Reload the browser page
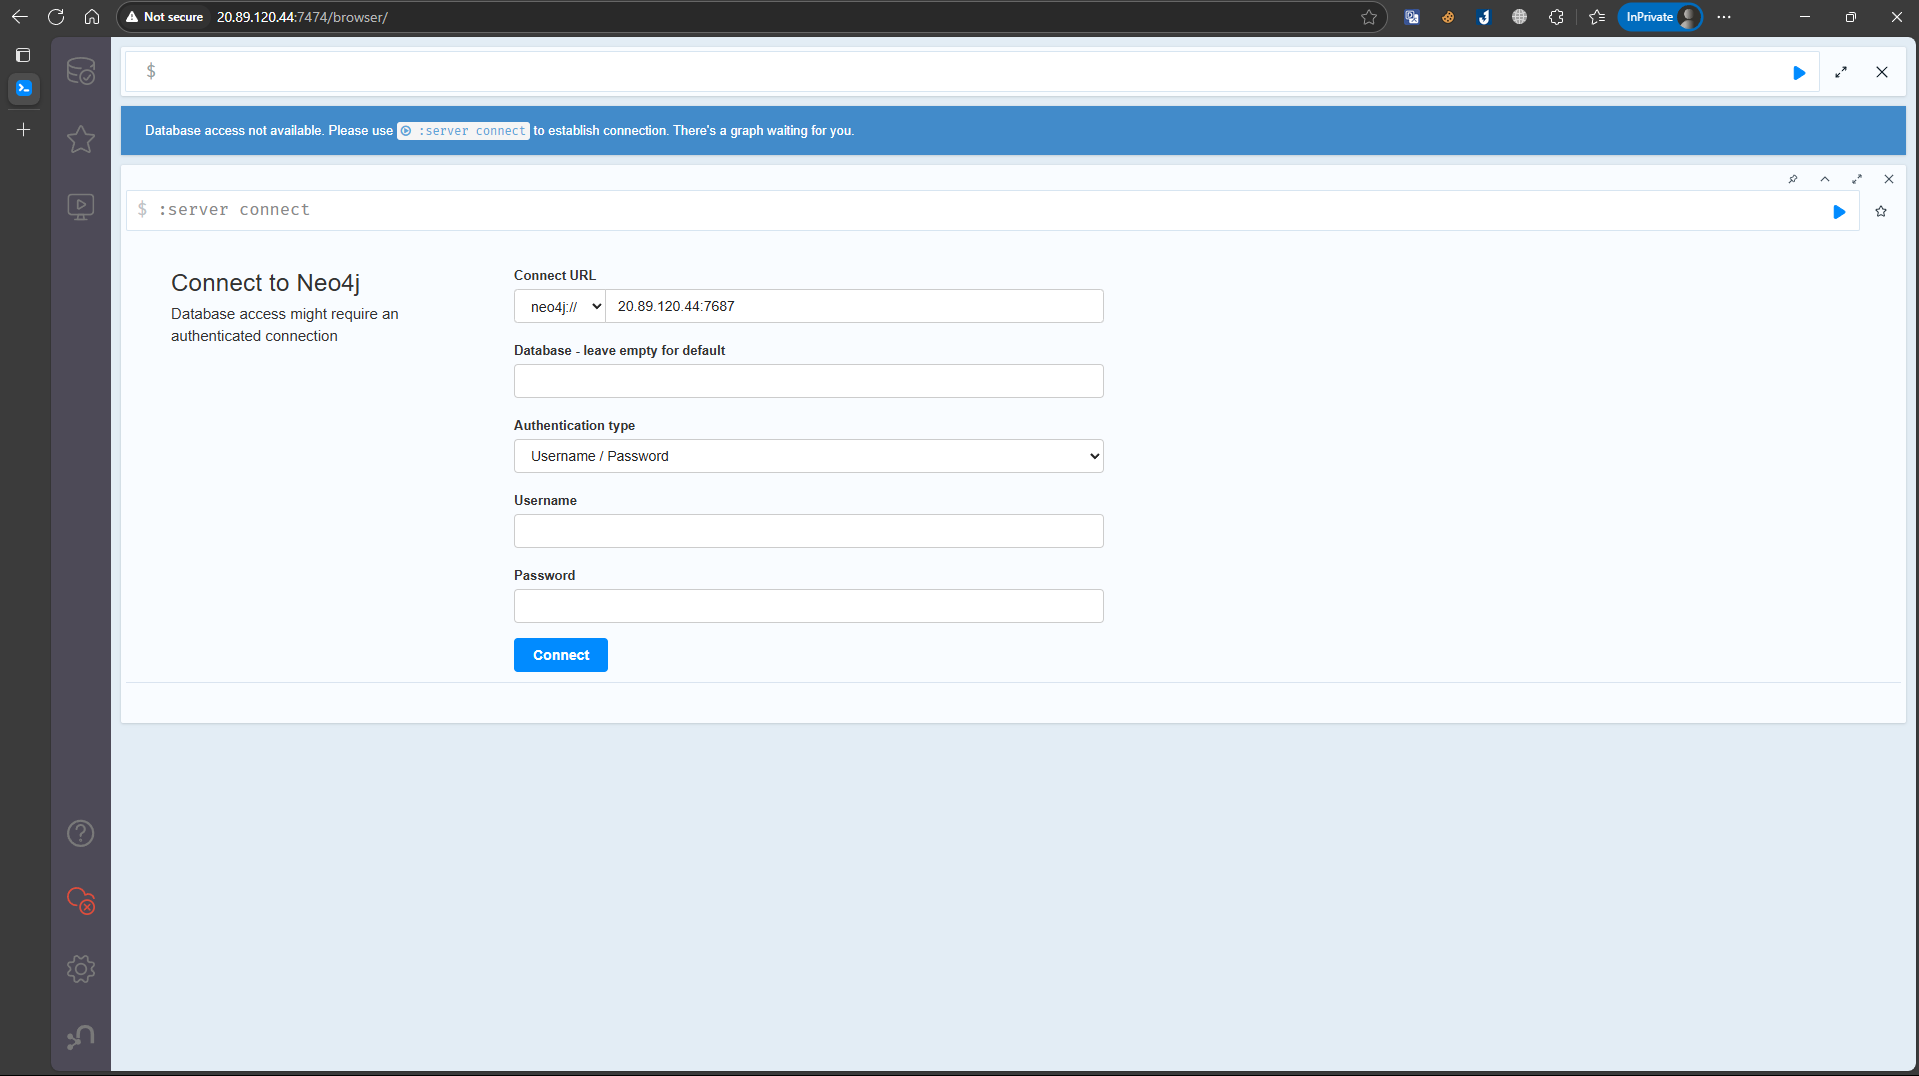 pos(56,17)
